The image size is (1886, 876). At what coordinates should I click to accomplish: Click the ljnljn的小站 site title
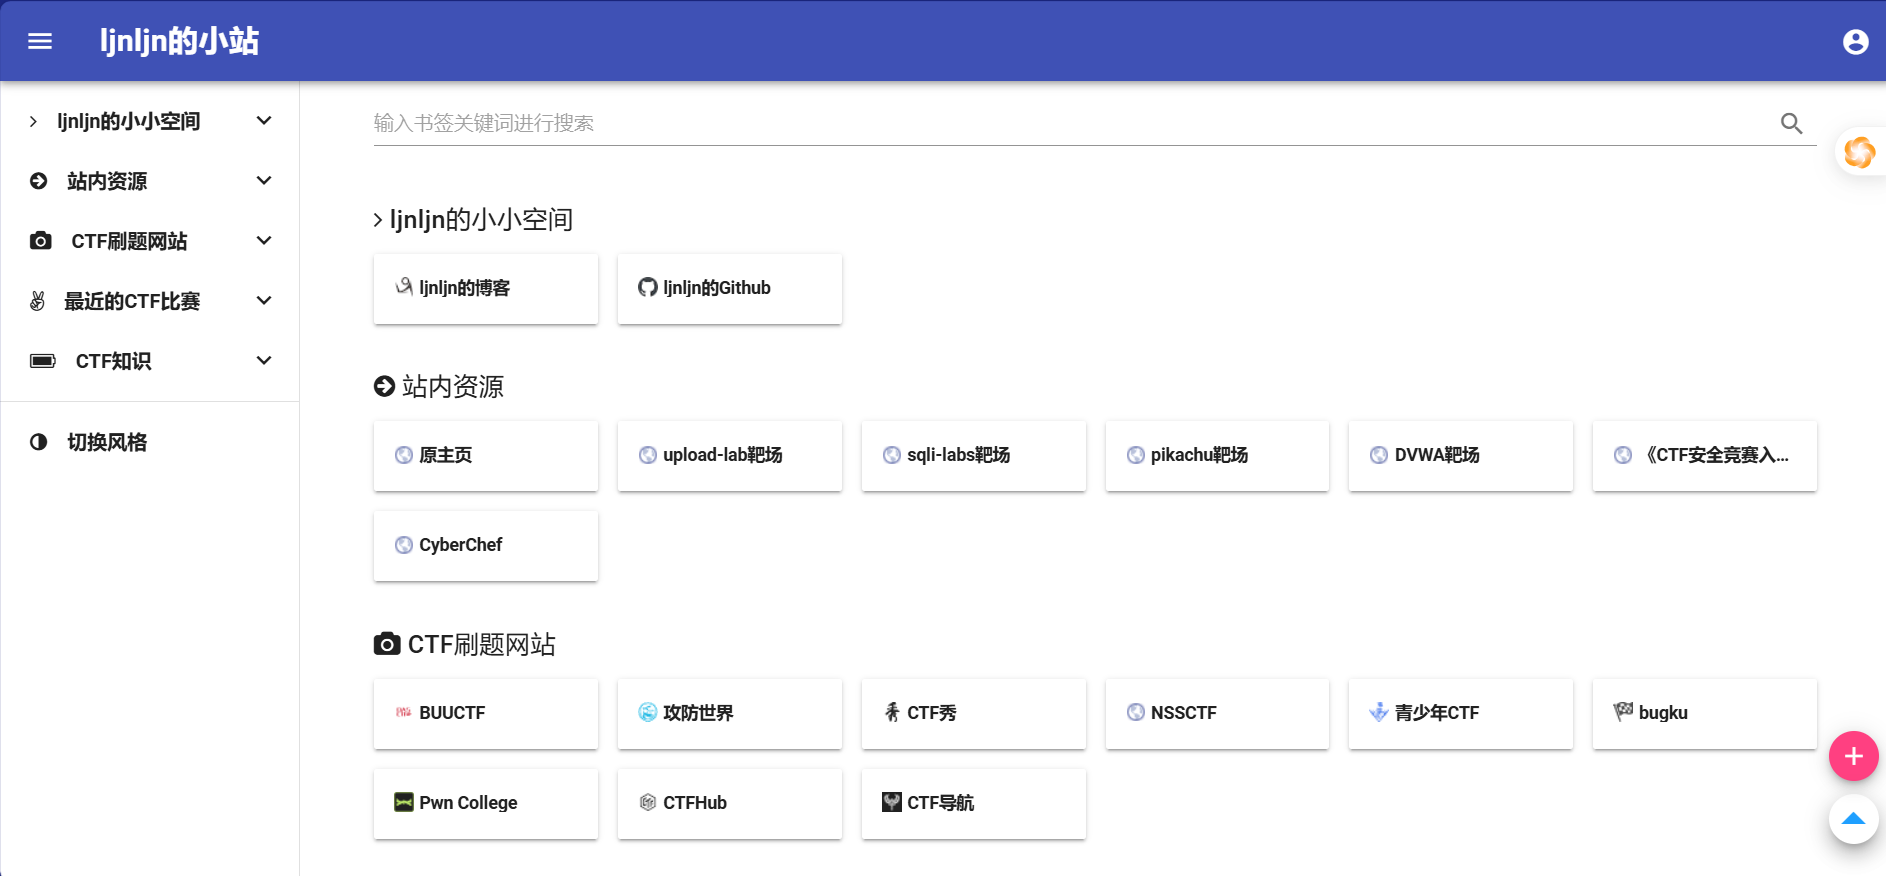pyautogui.click(x=179, y=41)
